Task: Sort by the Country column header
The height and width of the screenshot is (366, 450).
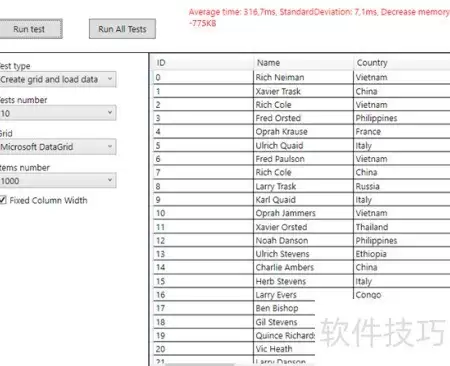Action: [402, 63]
